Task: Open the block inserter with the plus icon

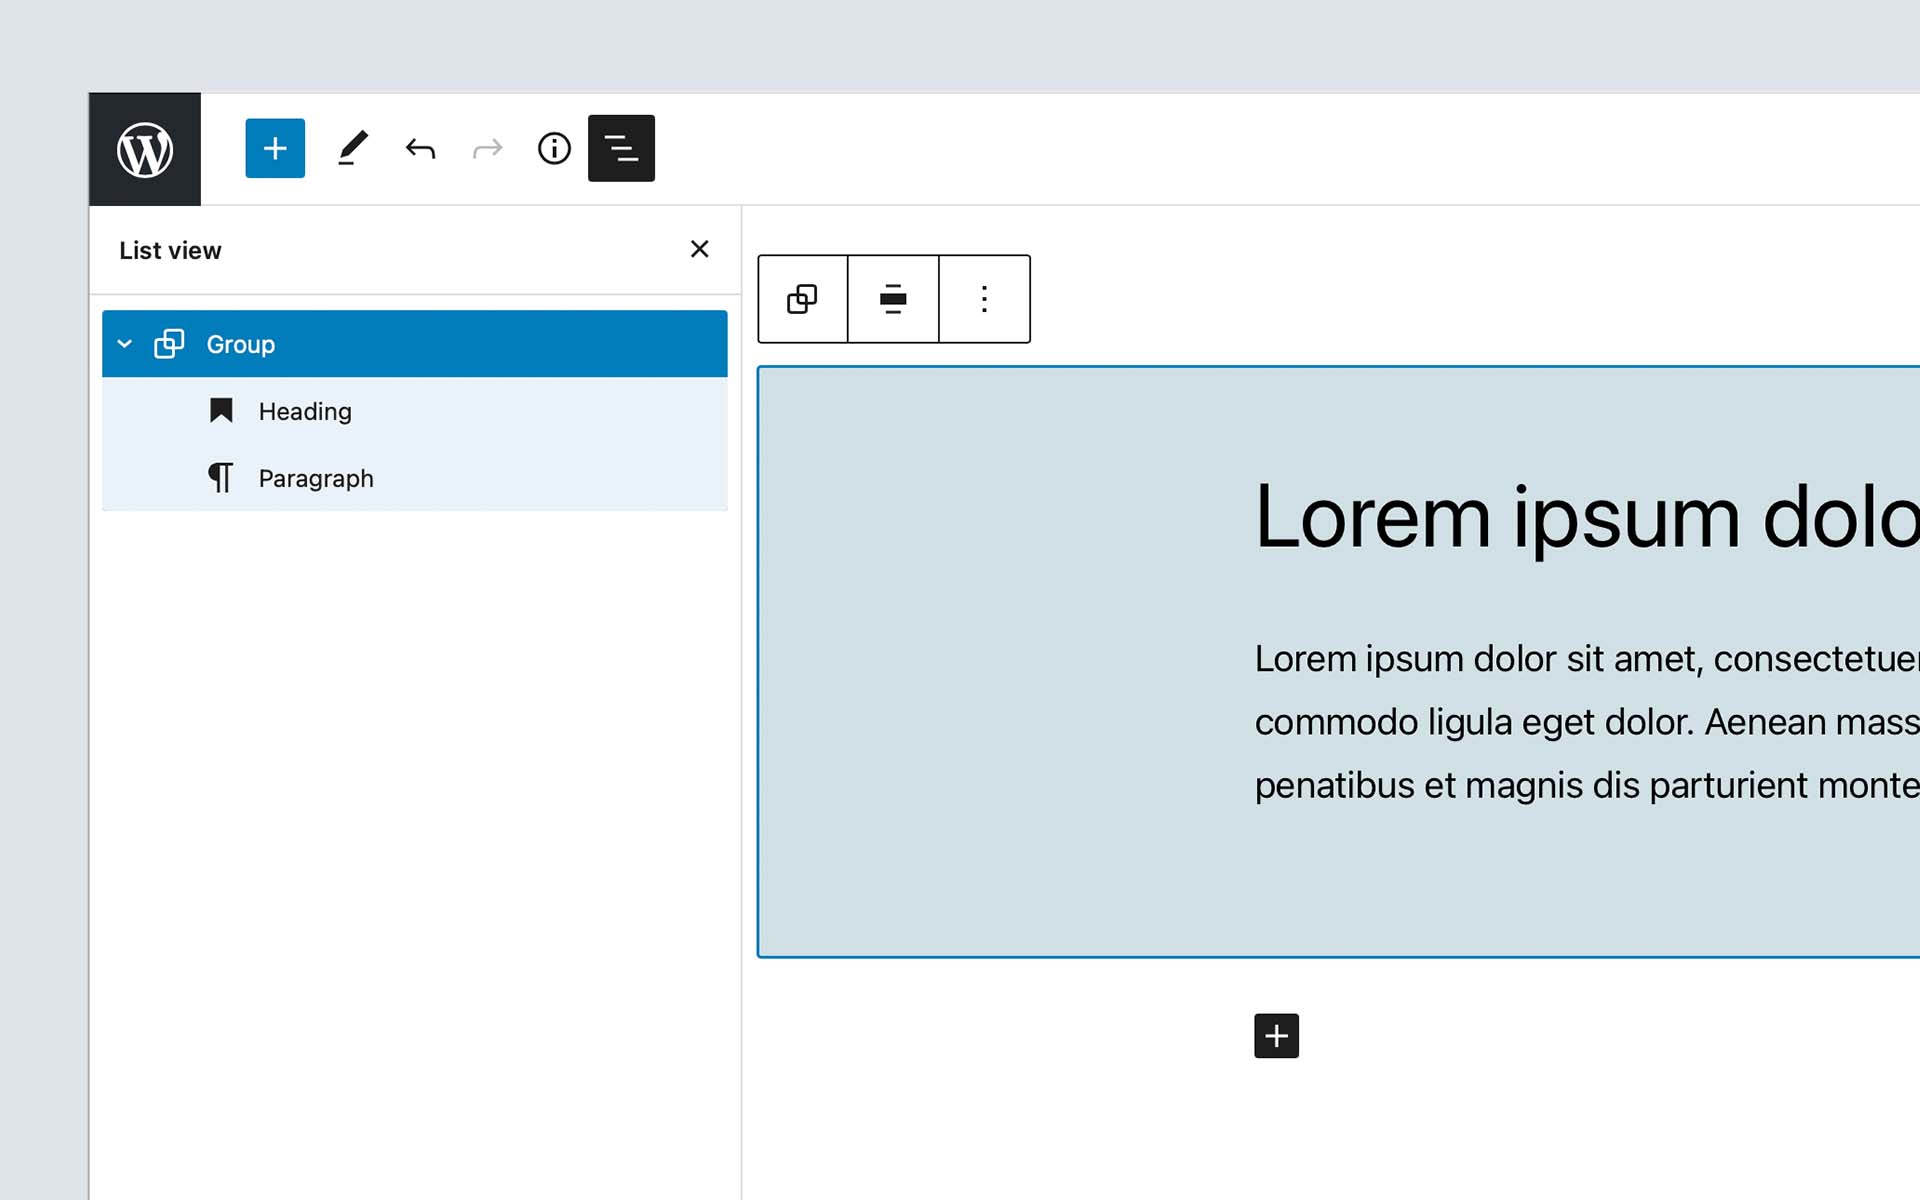Action: coord(274,148)
